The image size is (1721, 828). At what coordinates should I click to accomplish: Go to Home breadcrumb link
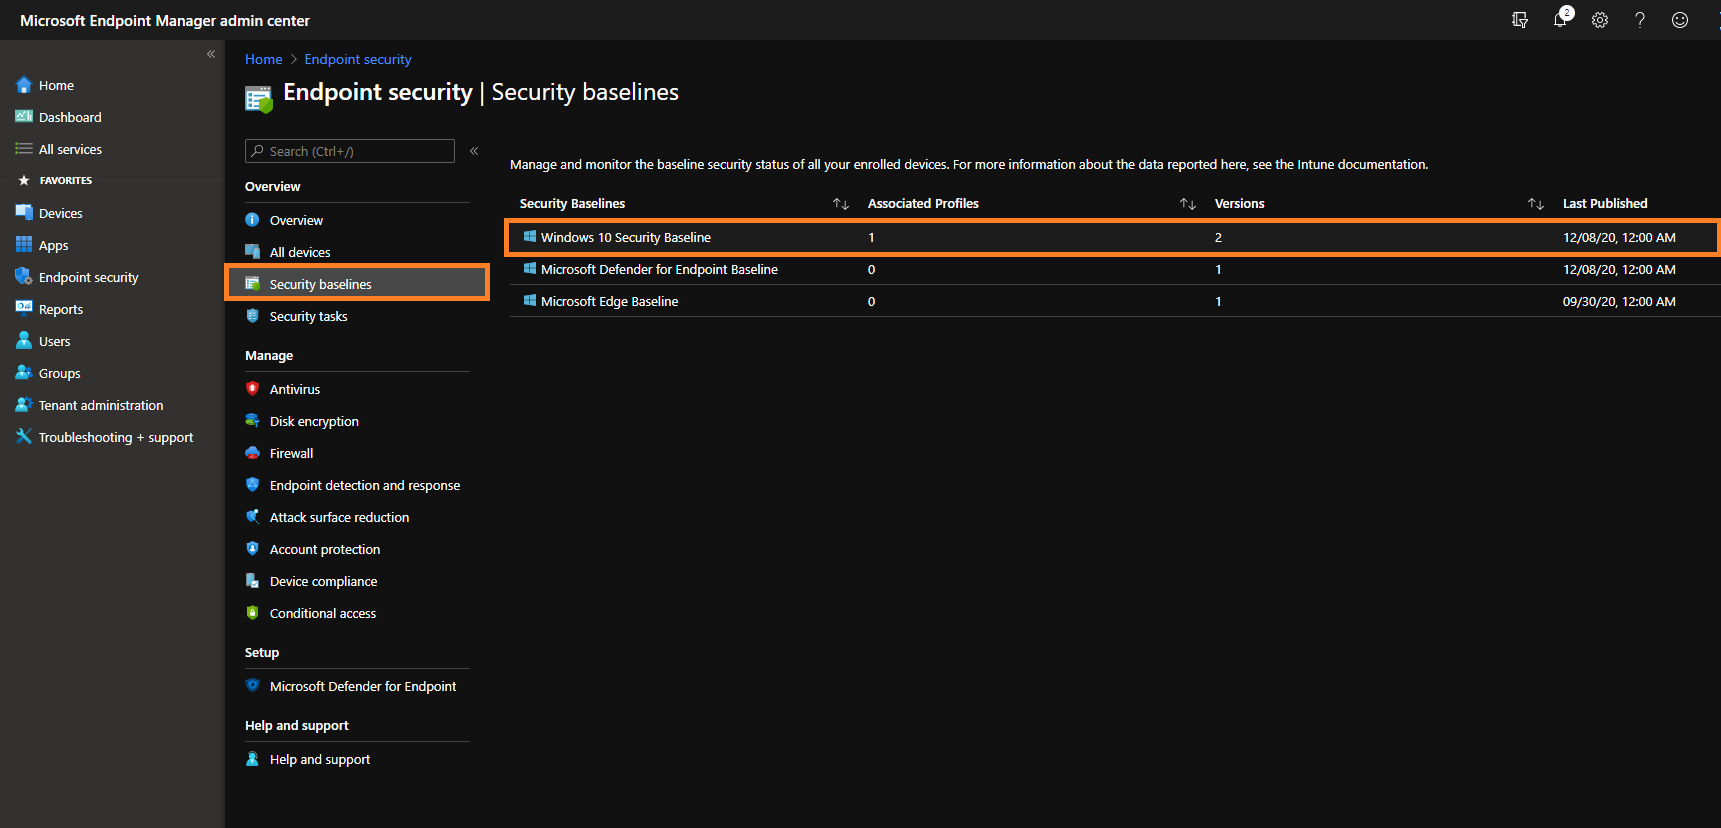[x=264, y=59]
